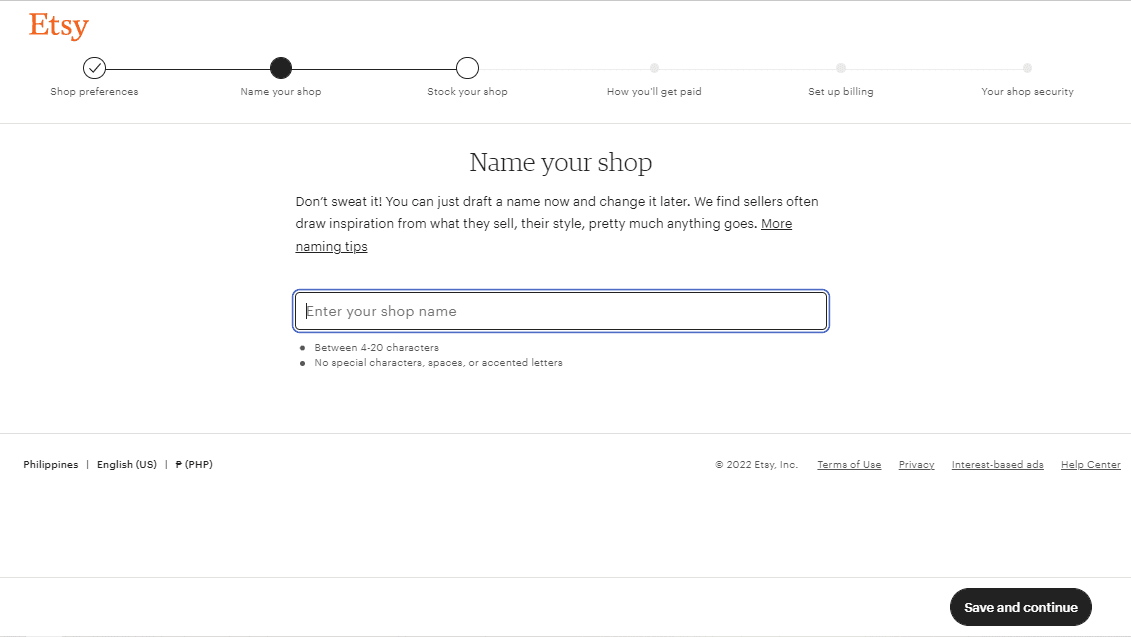Click the How you'll get paid step dot
Viewport: 1131px width, 637px height.
pyautogui.click(x=654, y=68)
